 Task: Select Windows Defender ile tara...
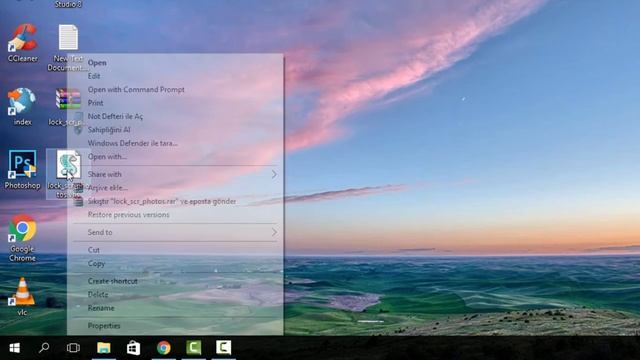pos(133,143)
